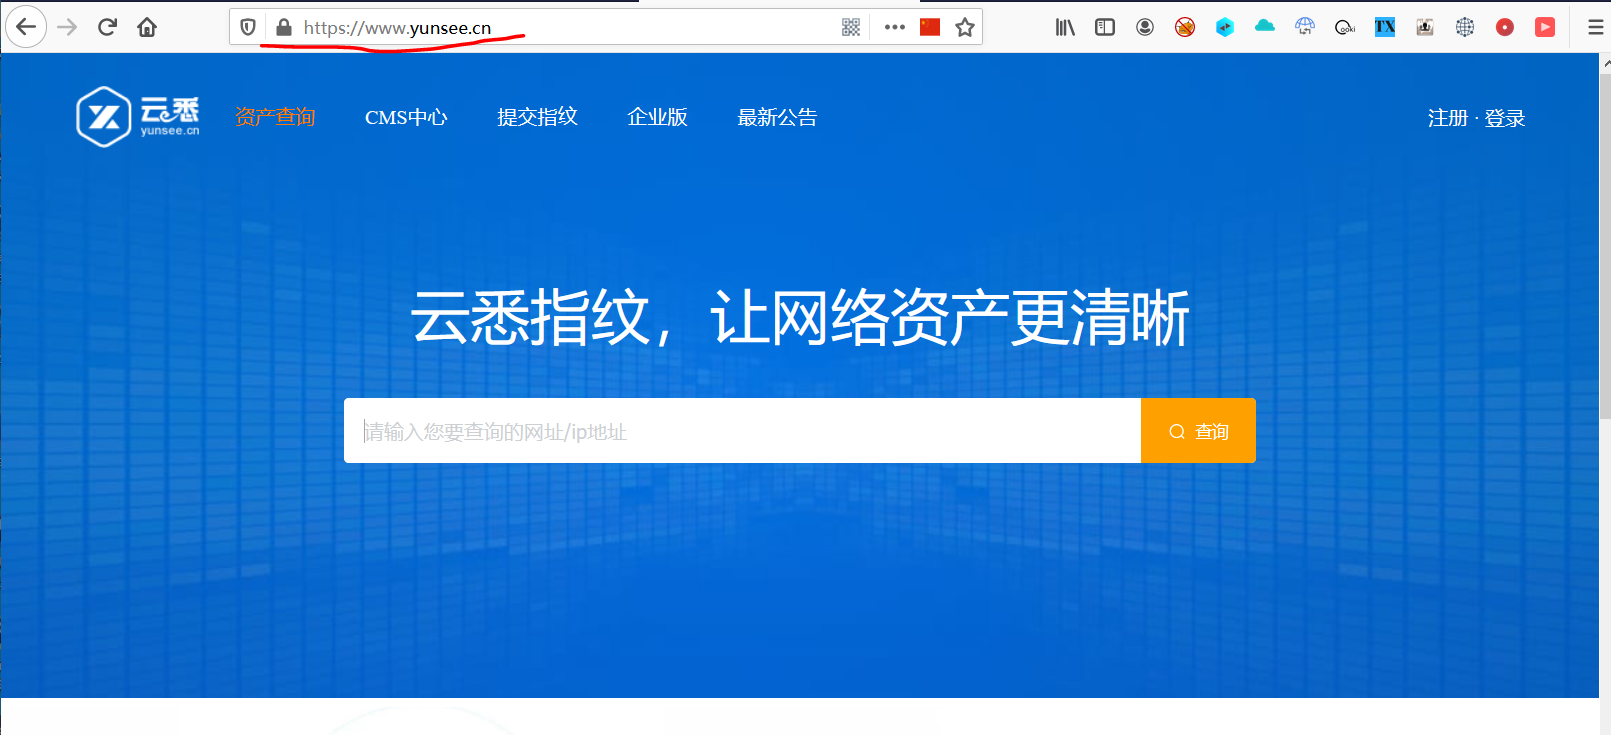The height and width of the screenshot is (735, 1611).
Task: Go back to the previous page
Action: click(x=26, y=27)
